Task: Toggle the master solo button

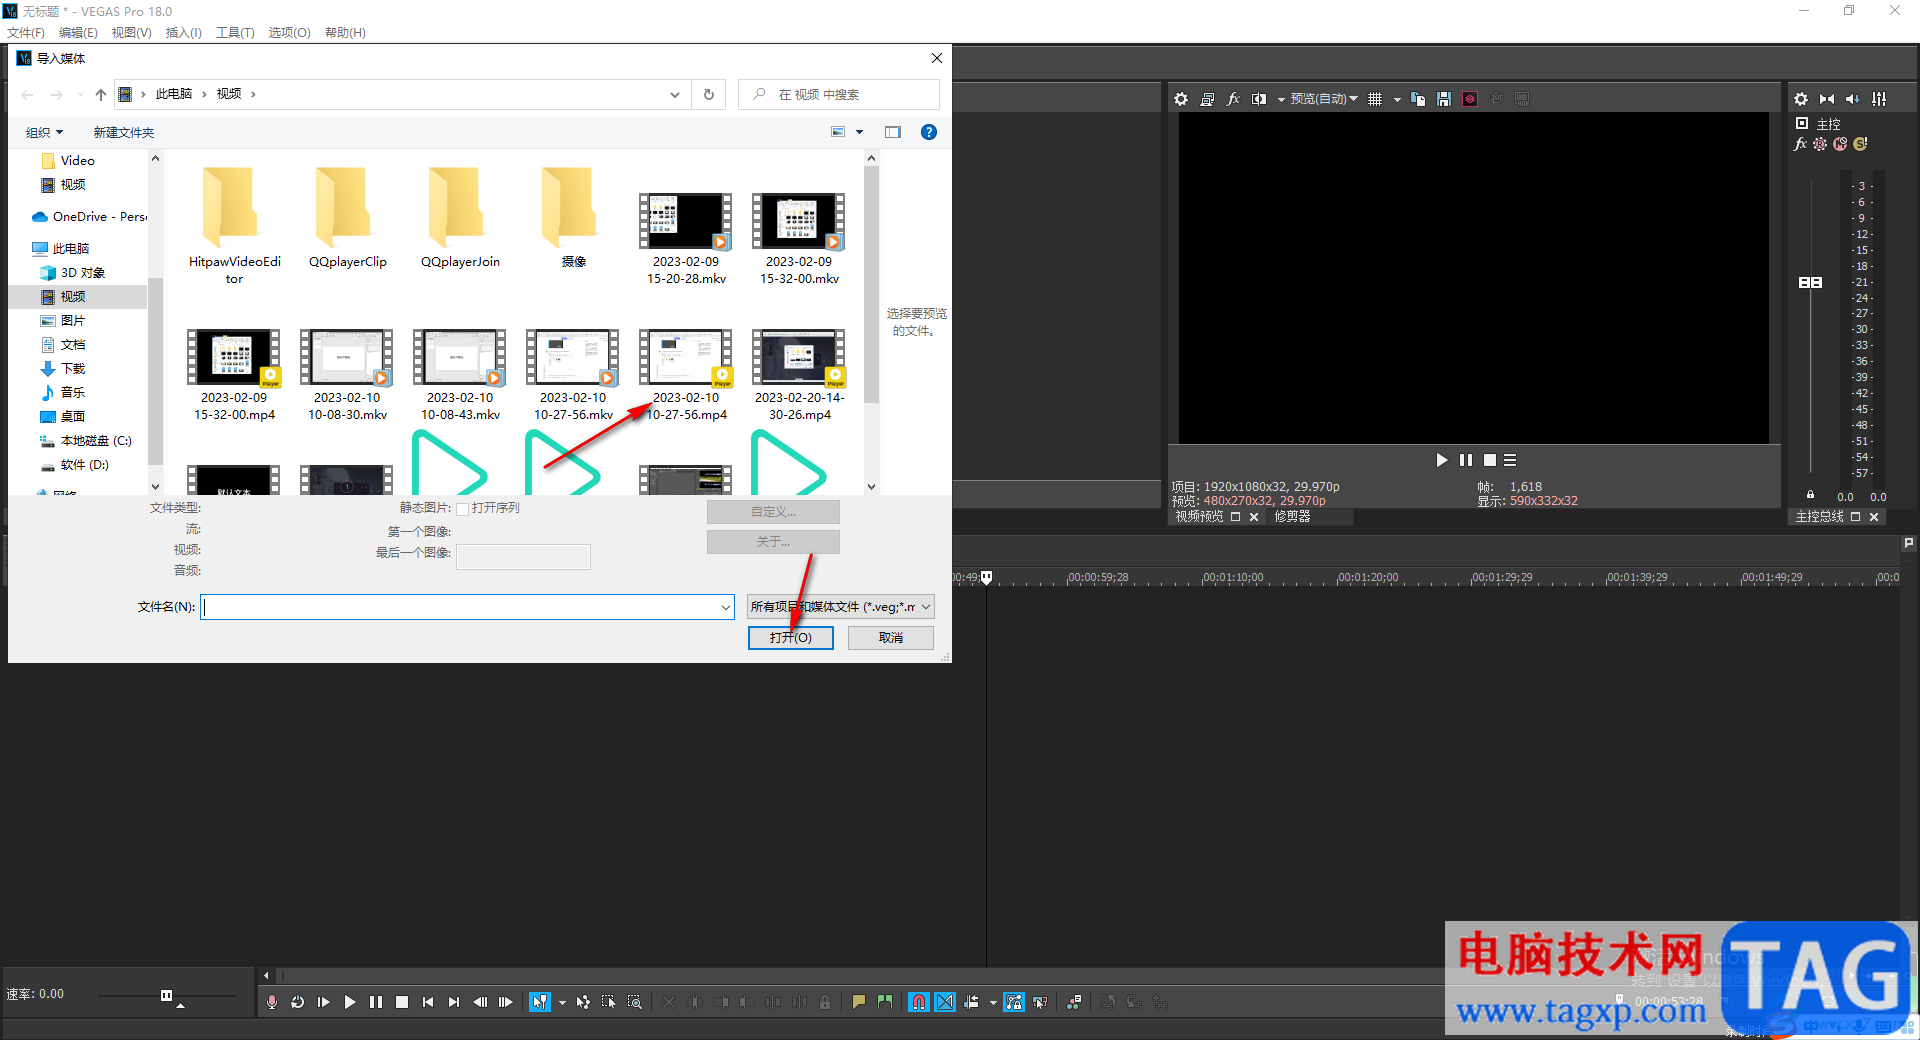Action: pos(1860,144)
